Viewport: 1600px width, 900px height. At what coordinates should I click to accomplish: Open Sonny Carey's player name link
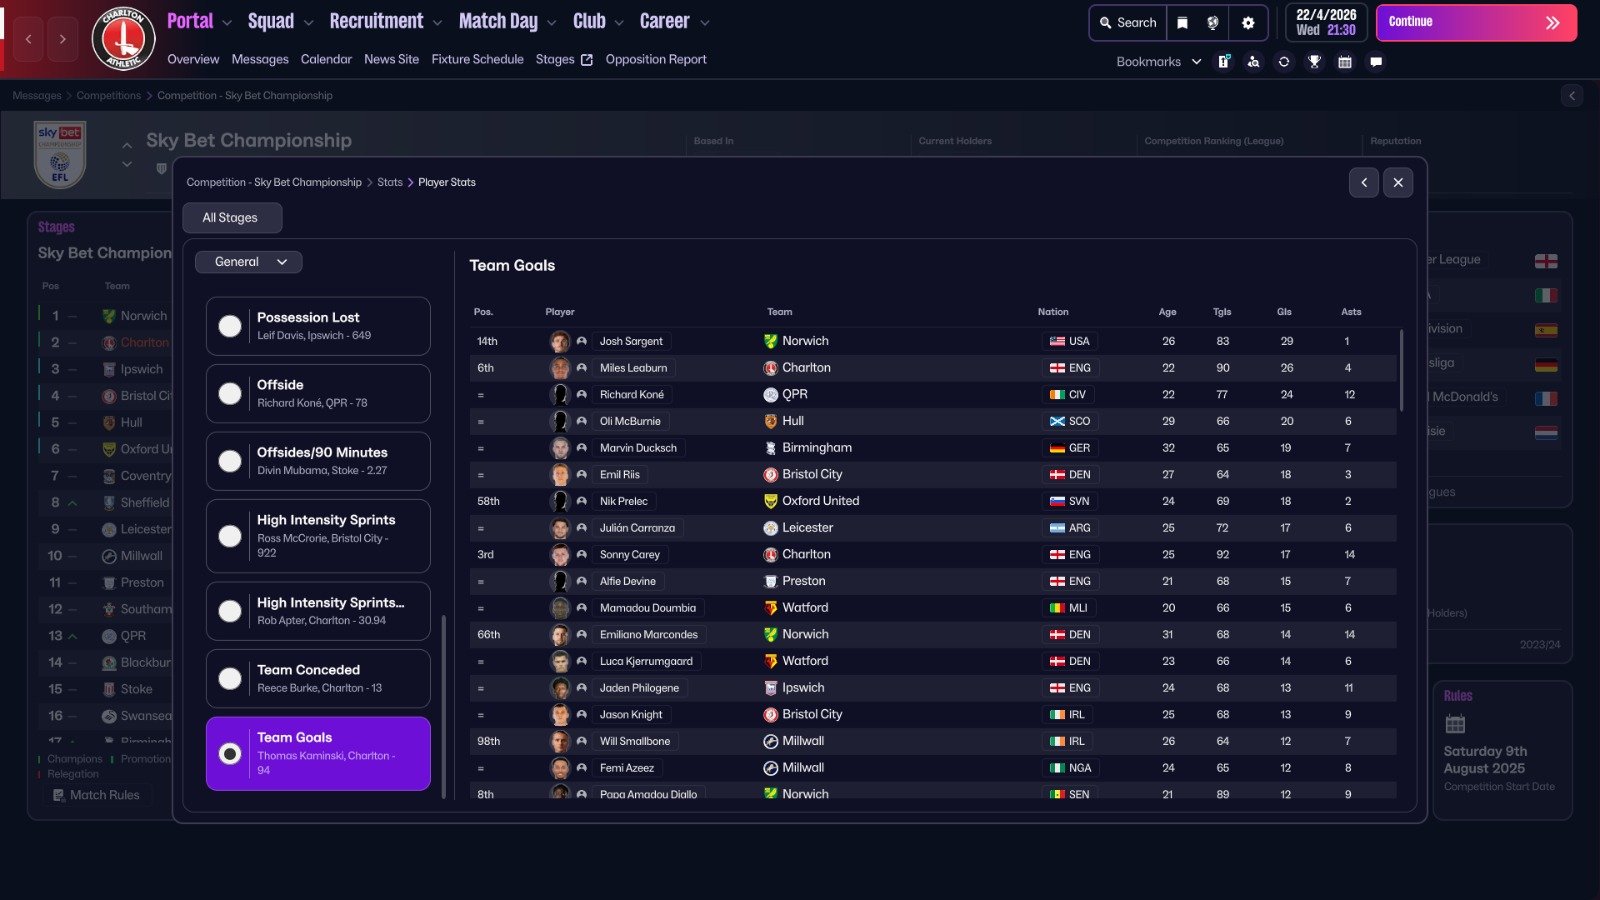tap(630, 555)
